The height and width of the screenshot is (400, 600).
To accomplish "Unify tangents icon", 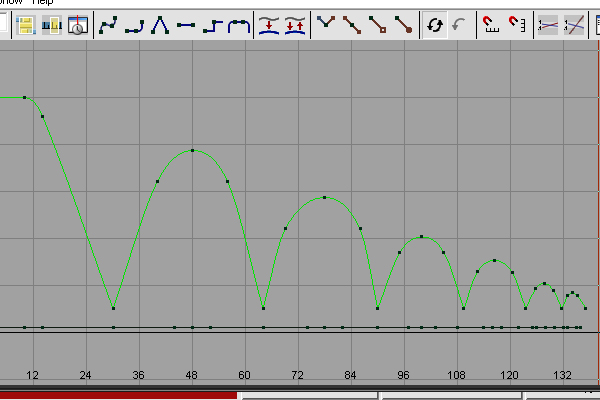I will coord(352,25).
